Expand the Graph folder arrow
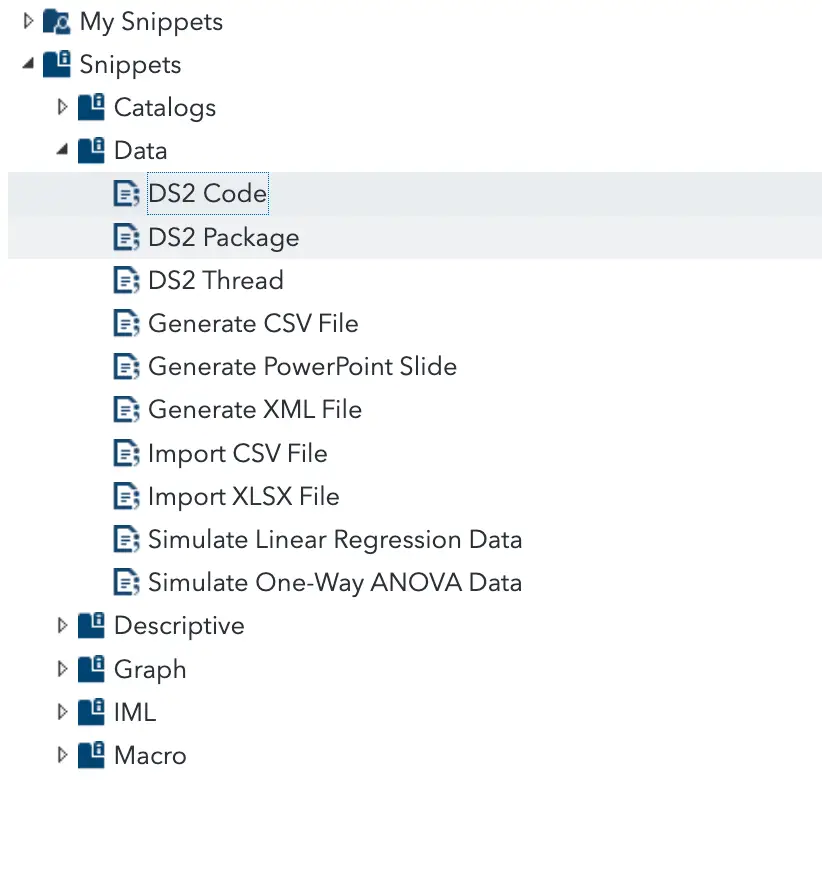The height and width of the screenshot is (890, 822). pyautogui.click(x=62, y=669)
